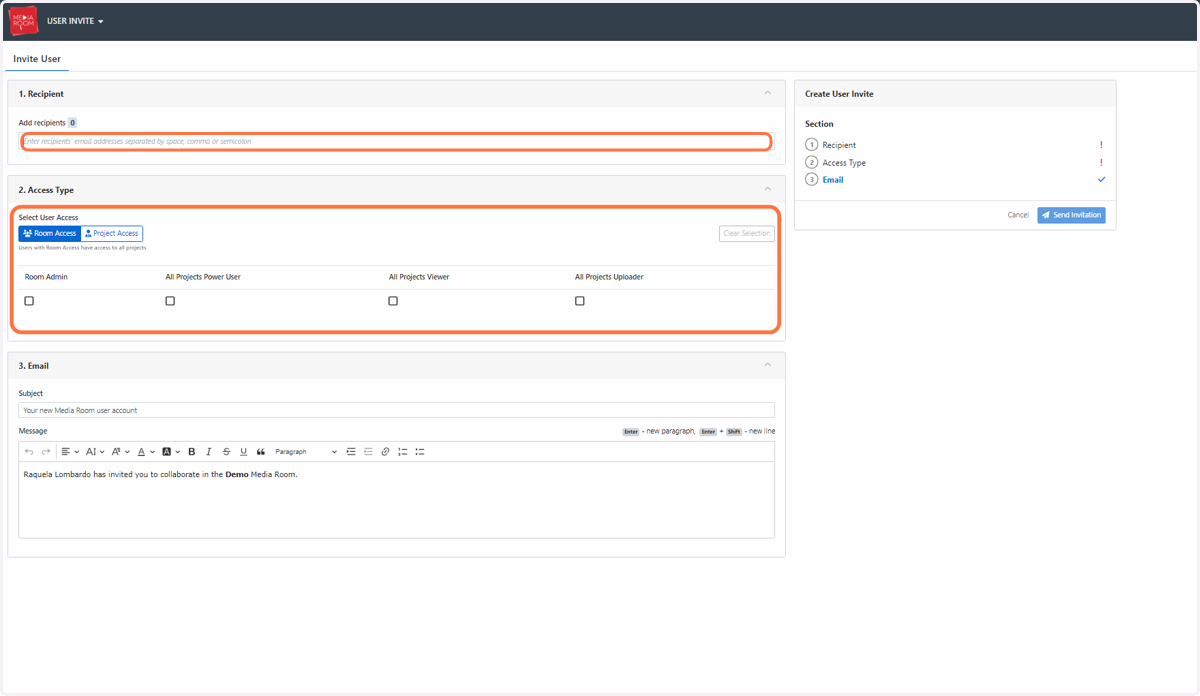Check the All Projects Viewer checkbox
This screenshot has width=1200, height=696.
(x=393, y=301)
